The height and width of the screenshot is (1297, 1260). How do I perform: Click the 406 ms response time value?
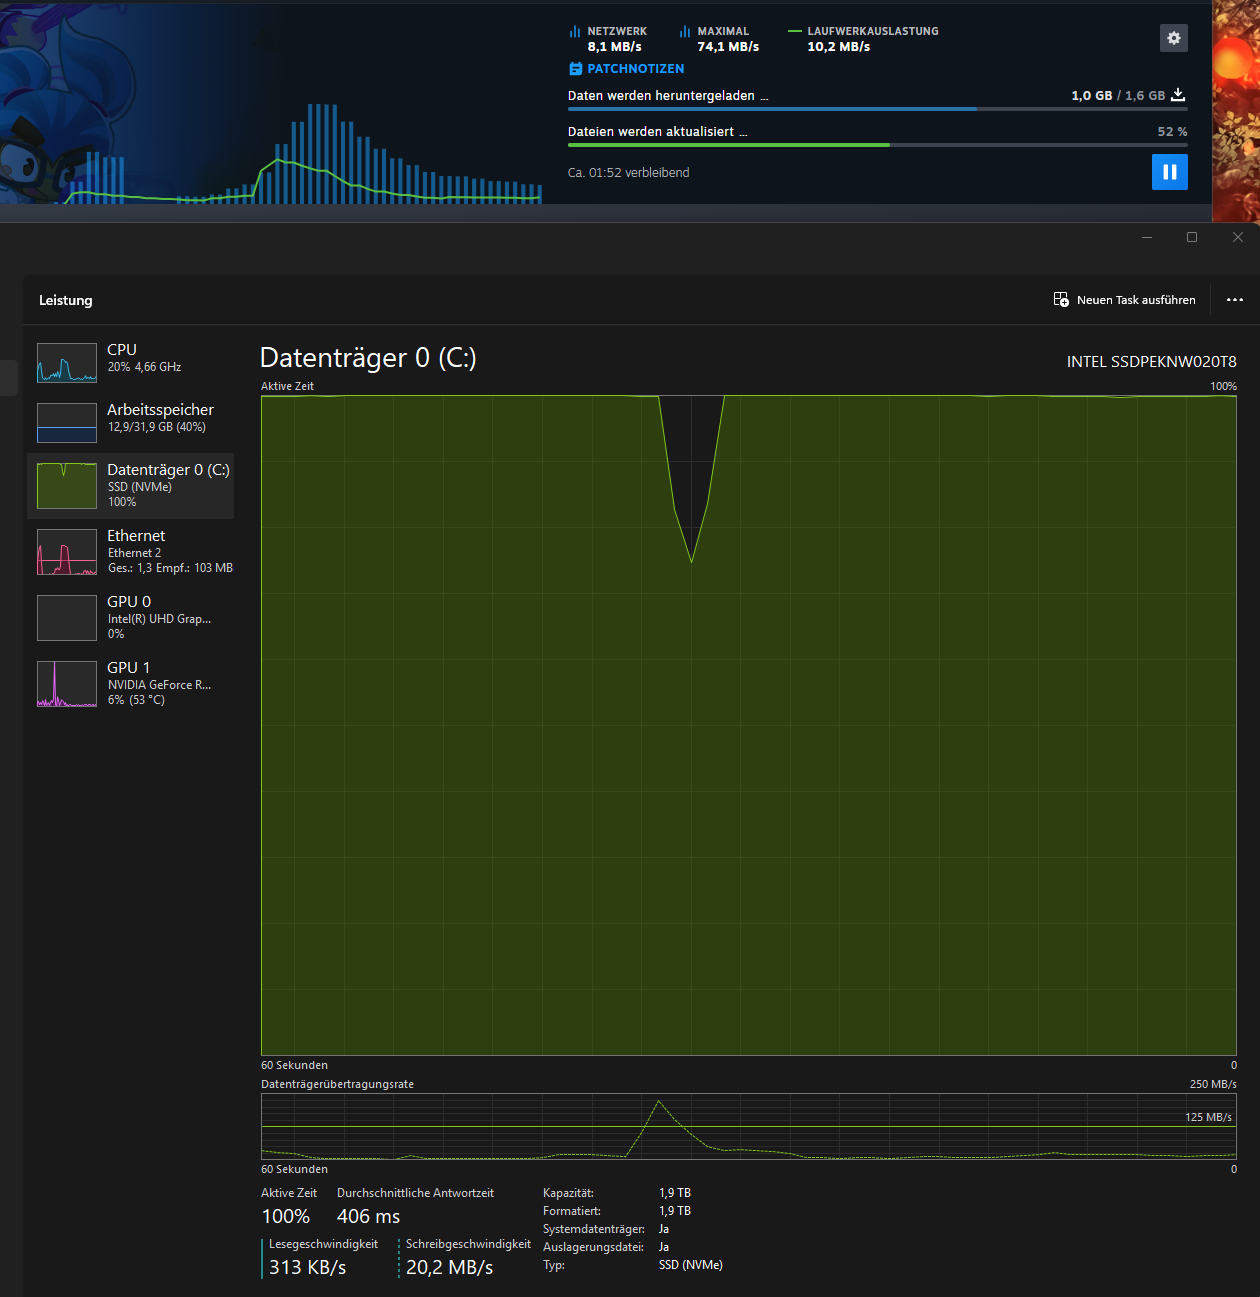click(368, 1217)
